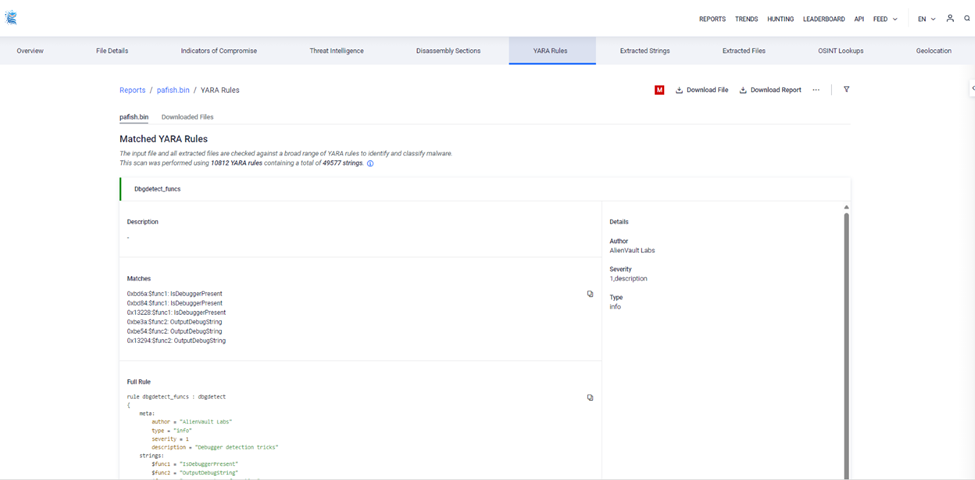Click the site logo in the header

(x=11, y=18)
